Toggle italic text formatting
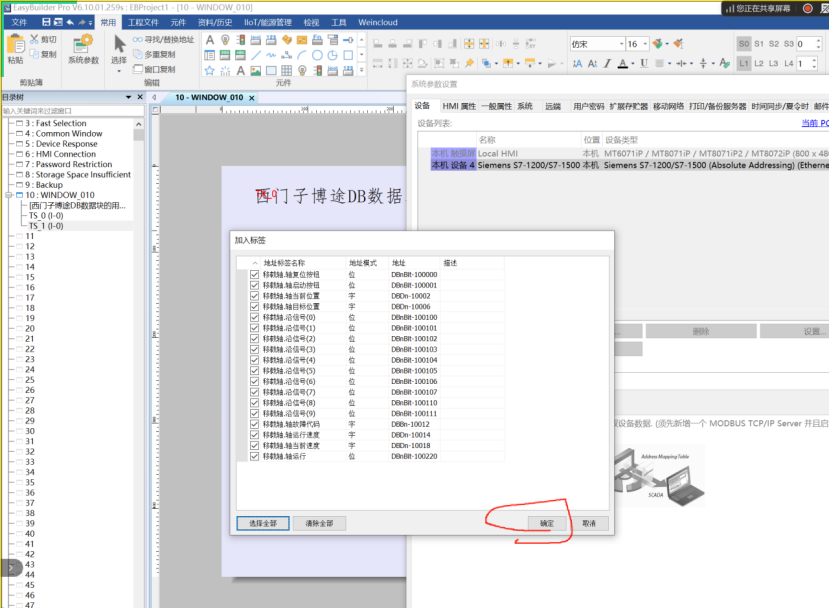The height and width of the screenshot is (608, 829). coord(607,63)
